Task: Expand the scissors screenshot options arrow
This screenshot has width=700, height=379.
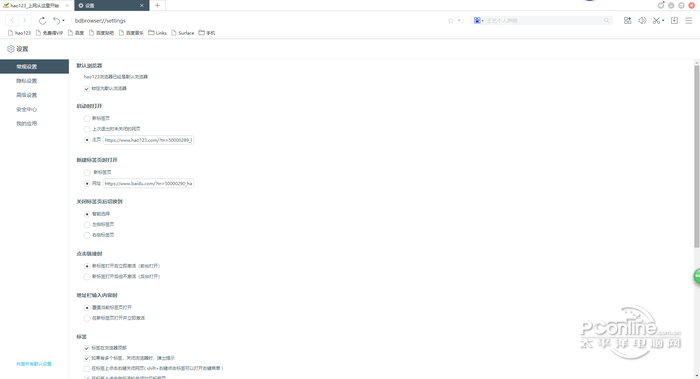Action: tap(663, 21)
